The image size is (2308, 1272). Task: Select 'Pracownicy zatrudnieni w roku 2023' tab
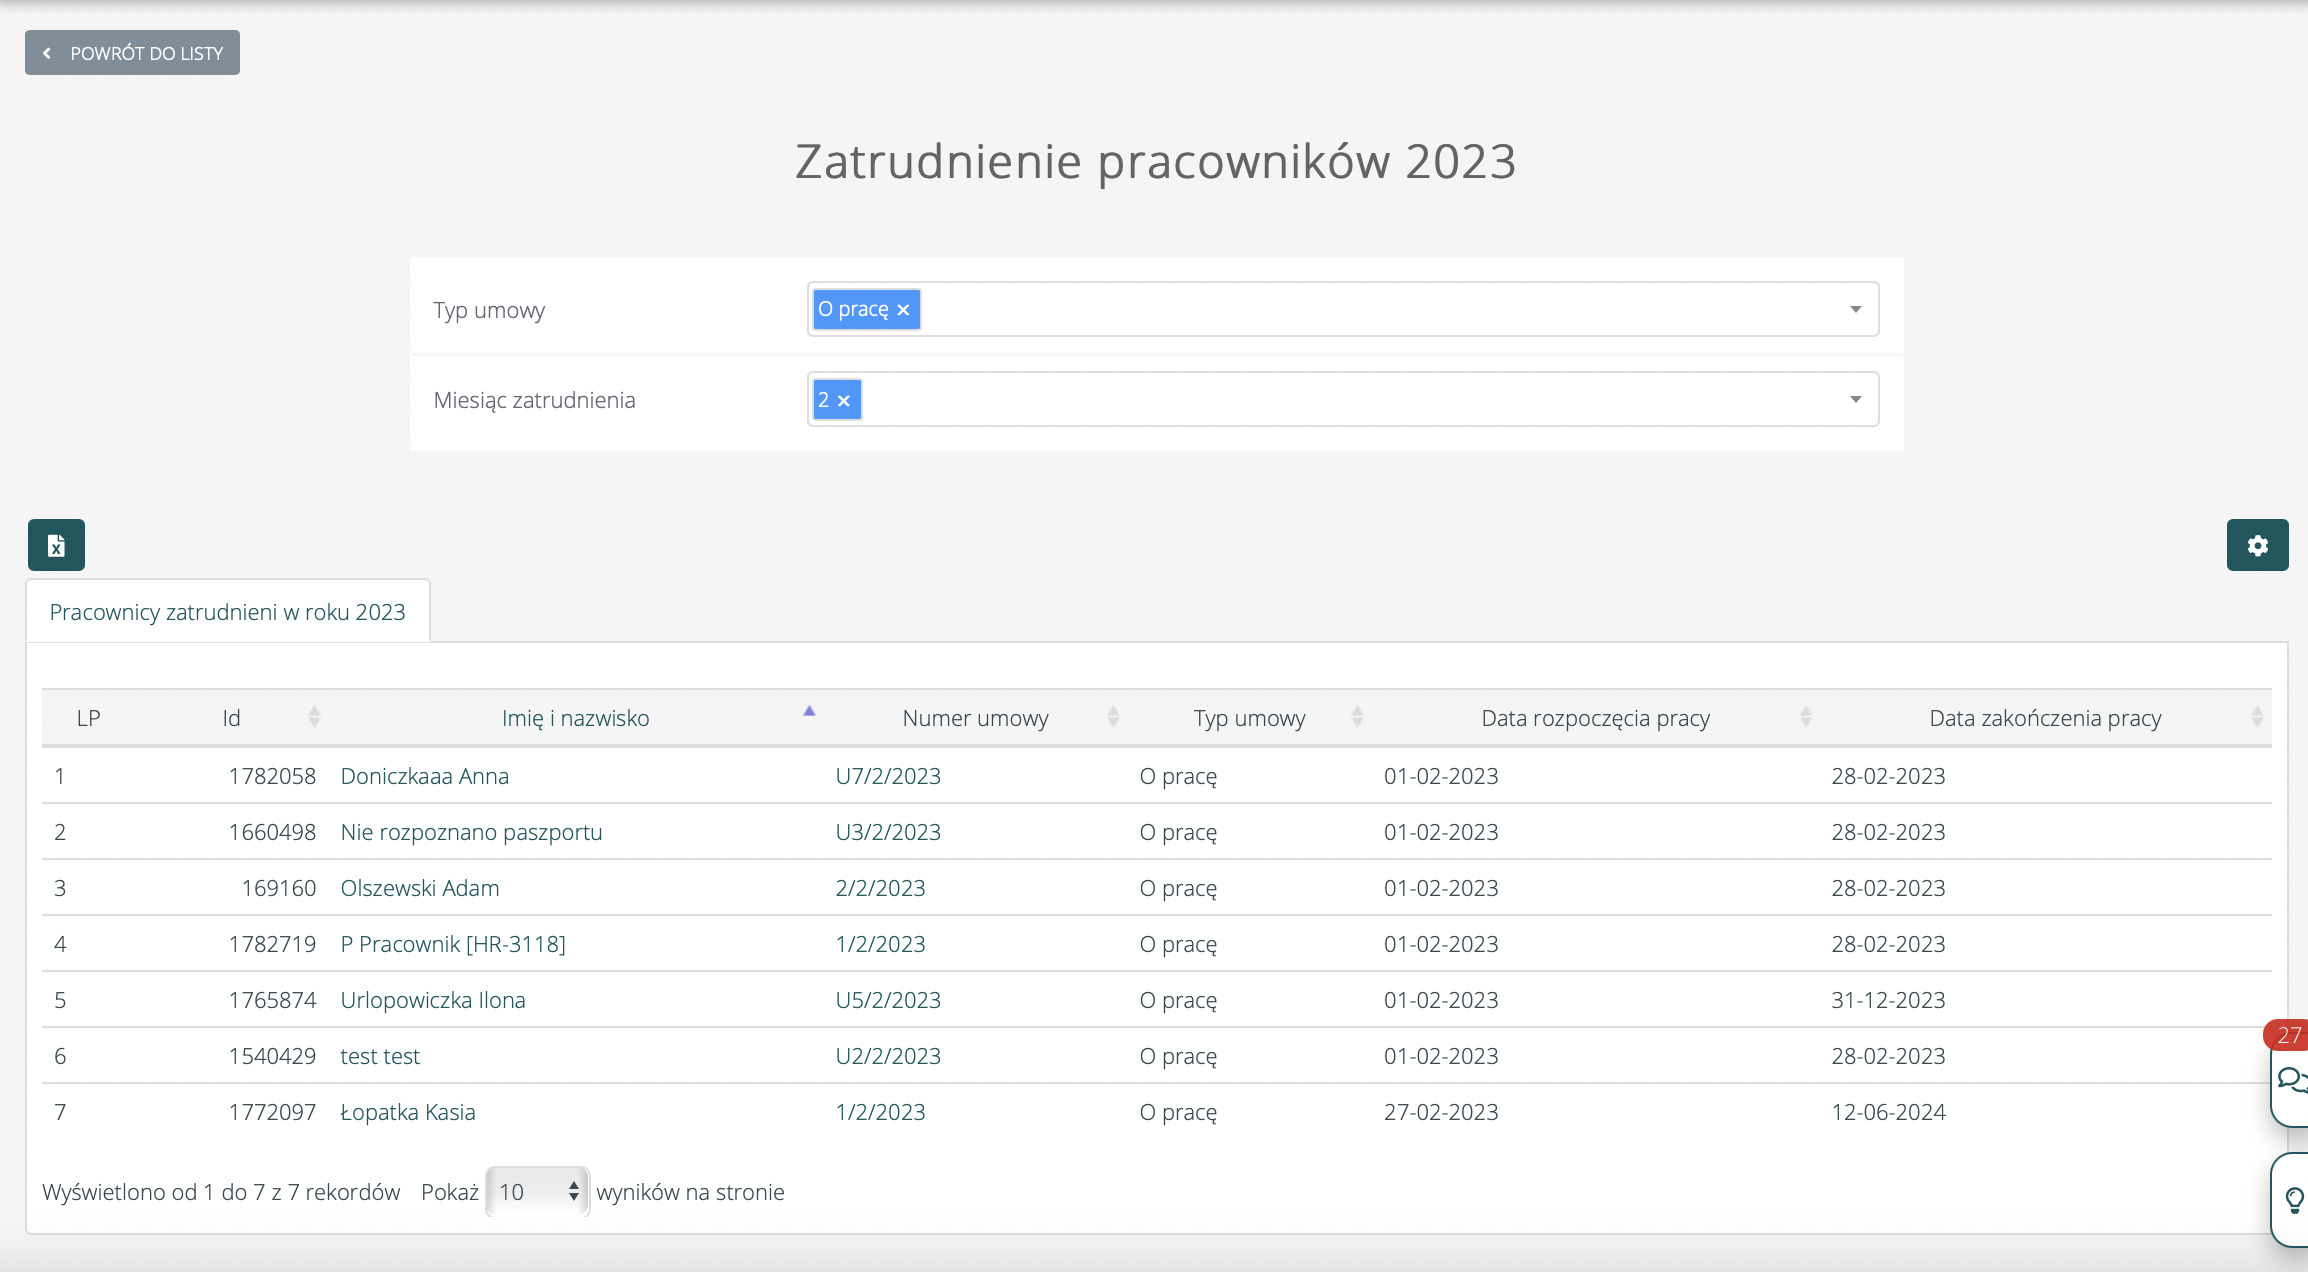click(x=228, y=612)
